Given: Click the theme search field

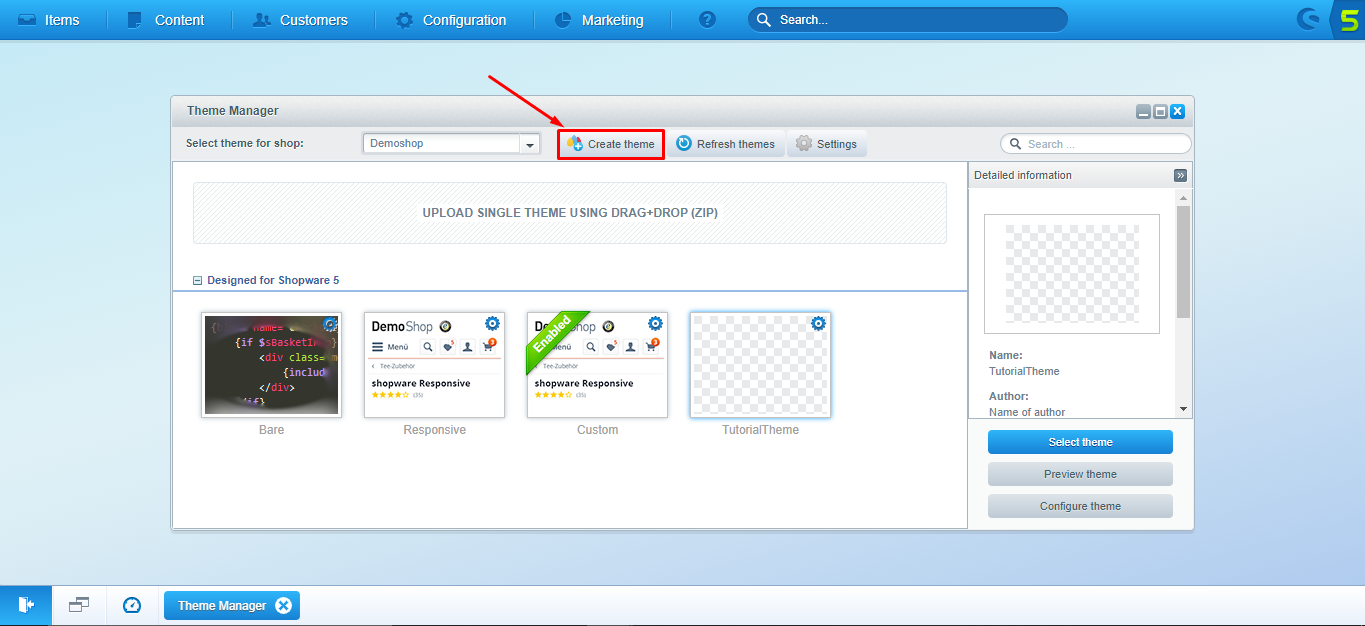Looking at the screenshot, I should tap(1096, 144).
